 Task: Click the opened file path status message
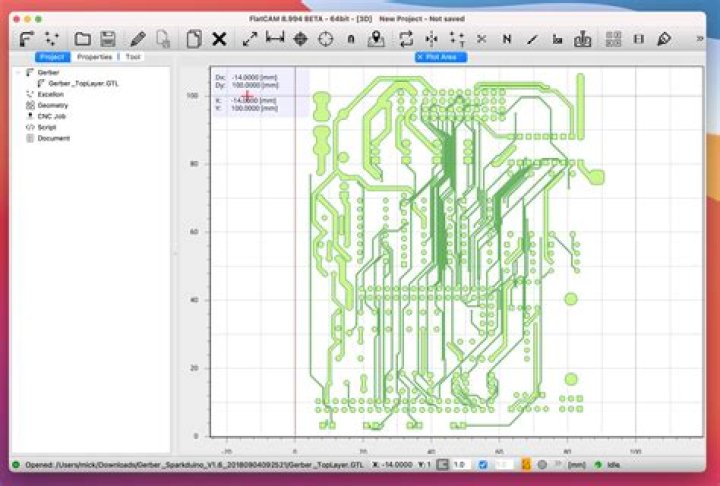pos(194,465)
